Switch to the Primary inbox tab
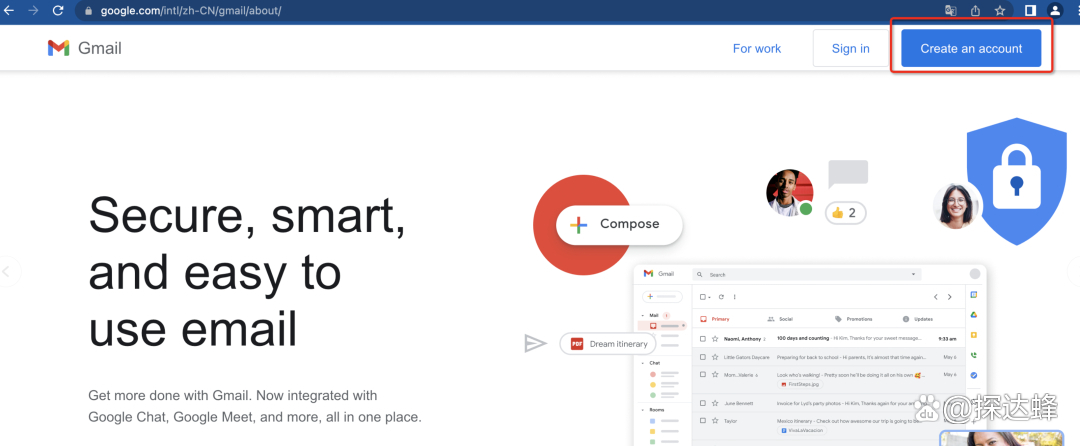 (715, 319)
